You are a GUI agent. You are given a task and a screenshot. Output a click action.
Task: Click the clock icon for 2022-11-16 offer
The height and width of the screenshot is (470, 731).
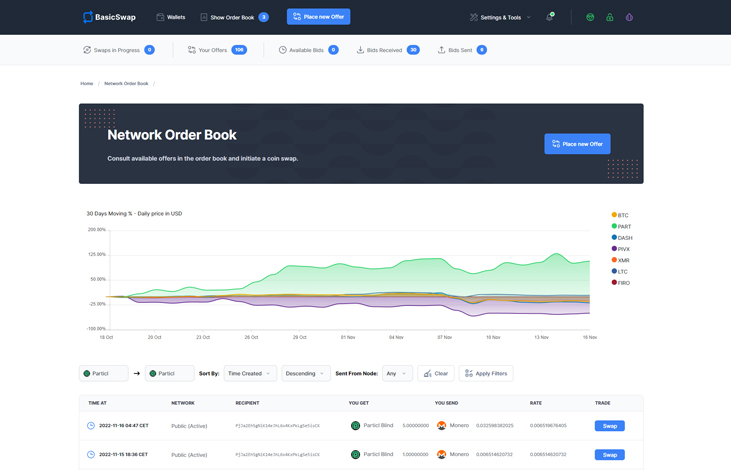coord(91,426)
